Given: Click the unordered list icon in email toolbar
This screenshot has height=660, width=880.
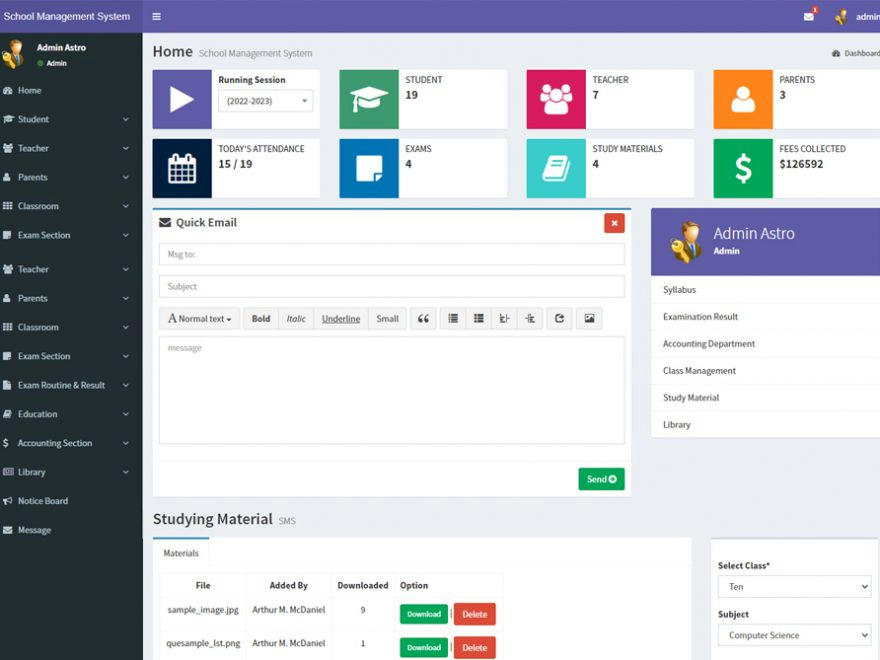Looking at the screenshot, I should pyautogui.click(x=452, y=318).
